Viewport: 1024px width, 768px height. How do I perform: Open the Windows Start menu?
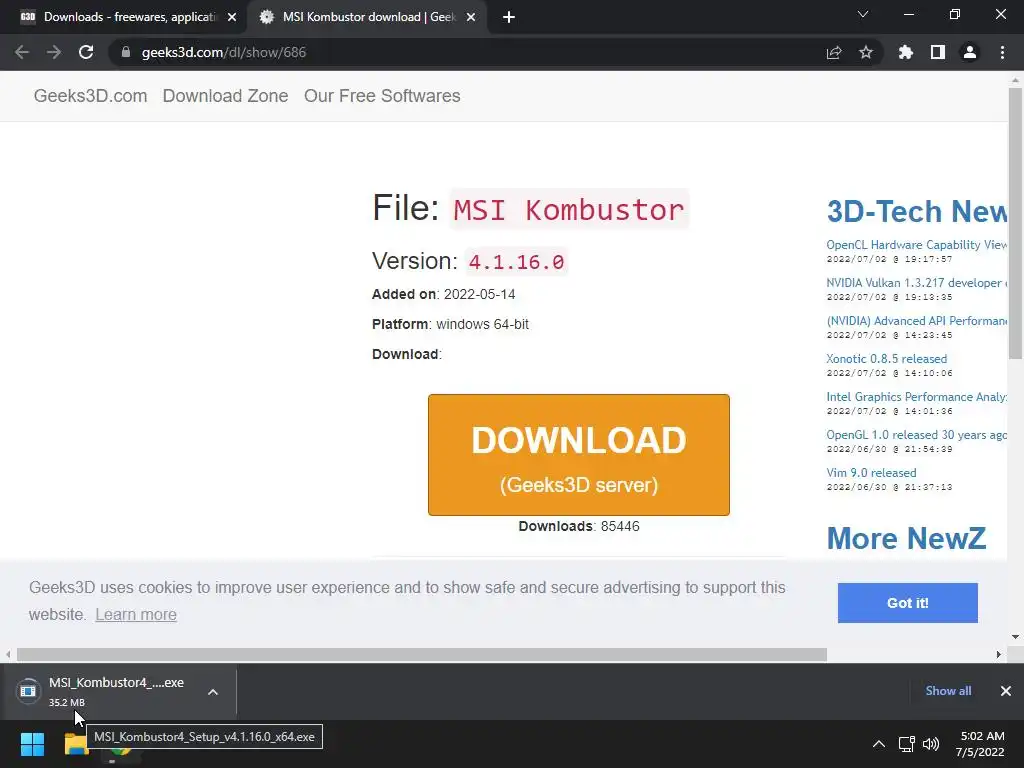tap(32, 744)
